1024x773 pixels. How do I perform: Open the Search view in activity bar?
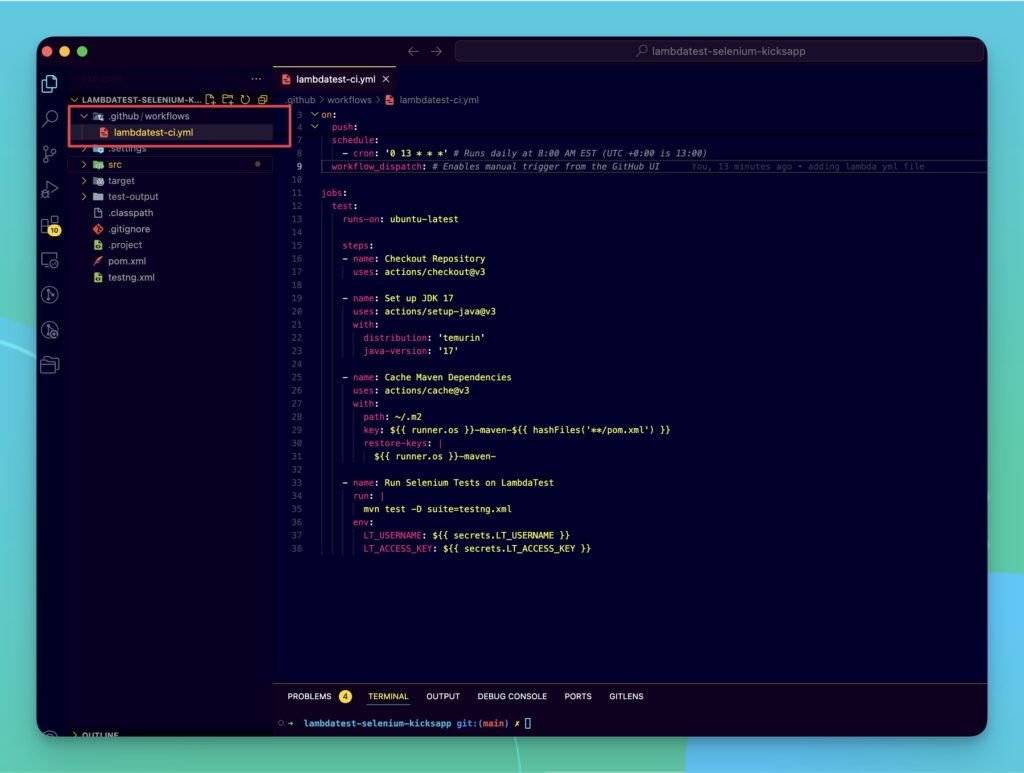(49, 119)
